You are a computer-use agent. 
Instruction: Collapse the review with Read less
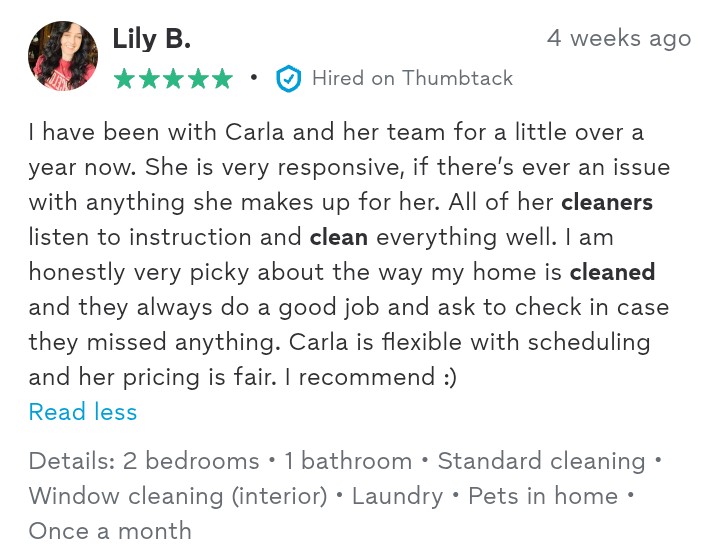click(83, 412)
